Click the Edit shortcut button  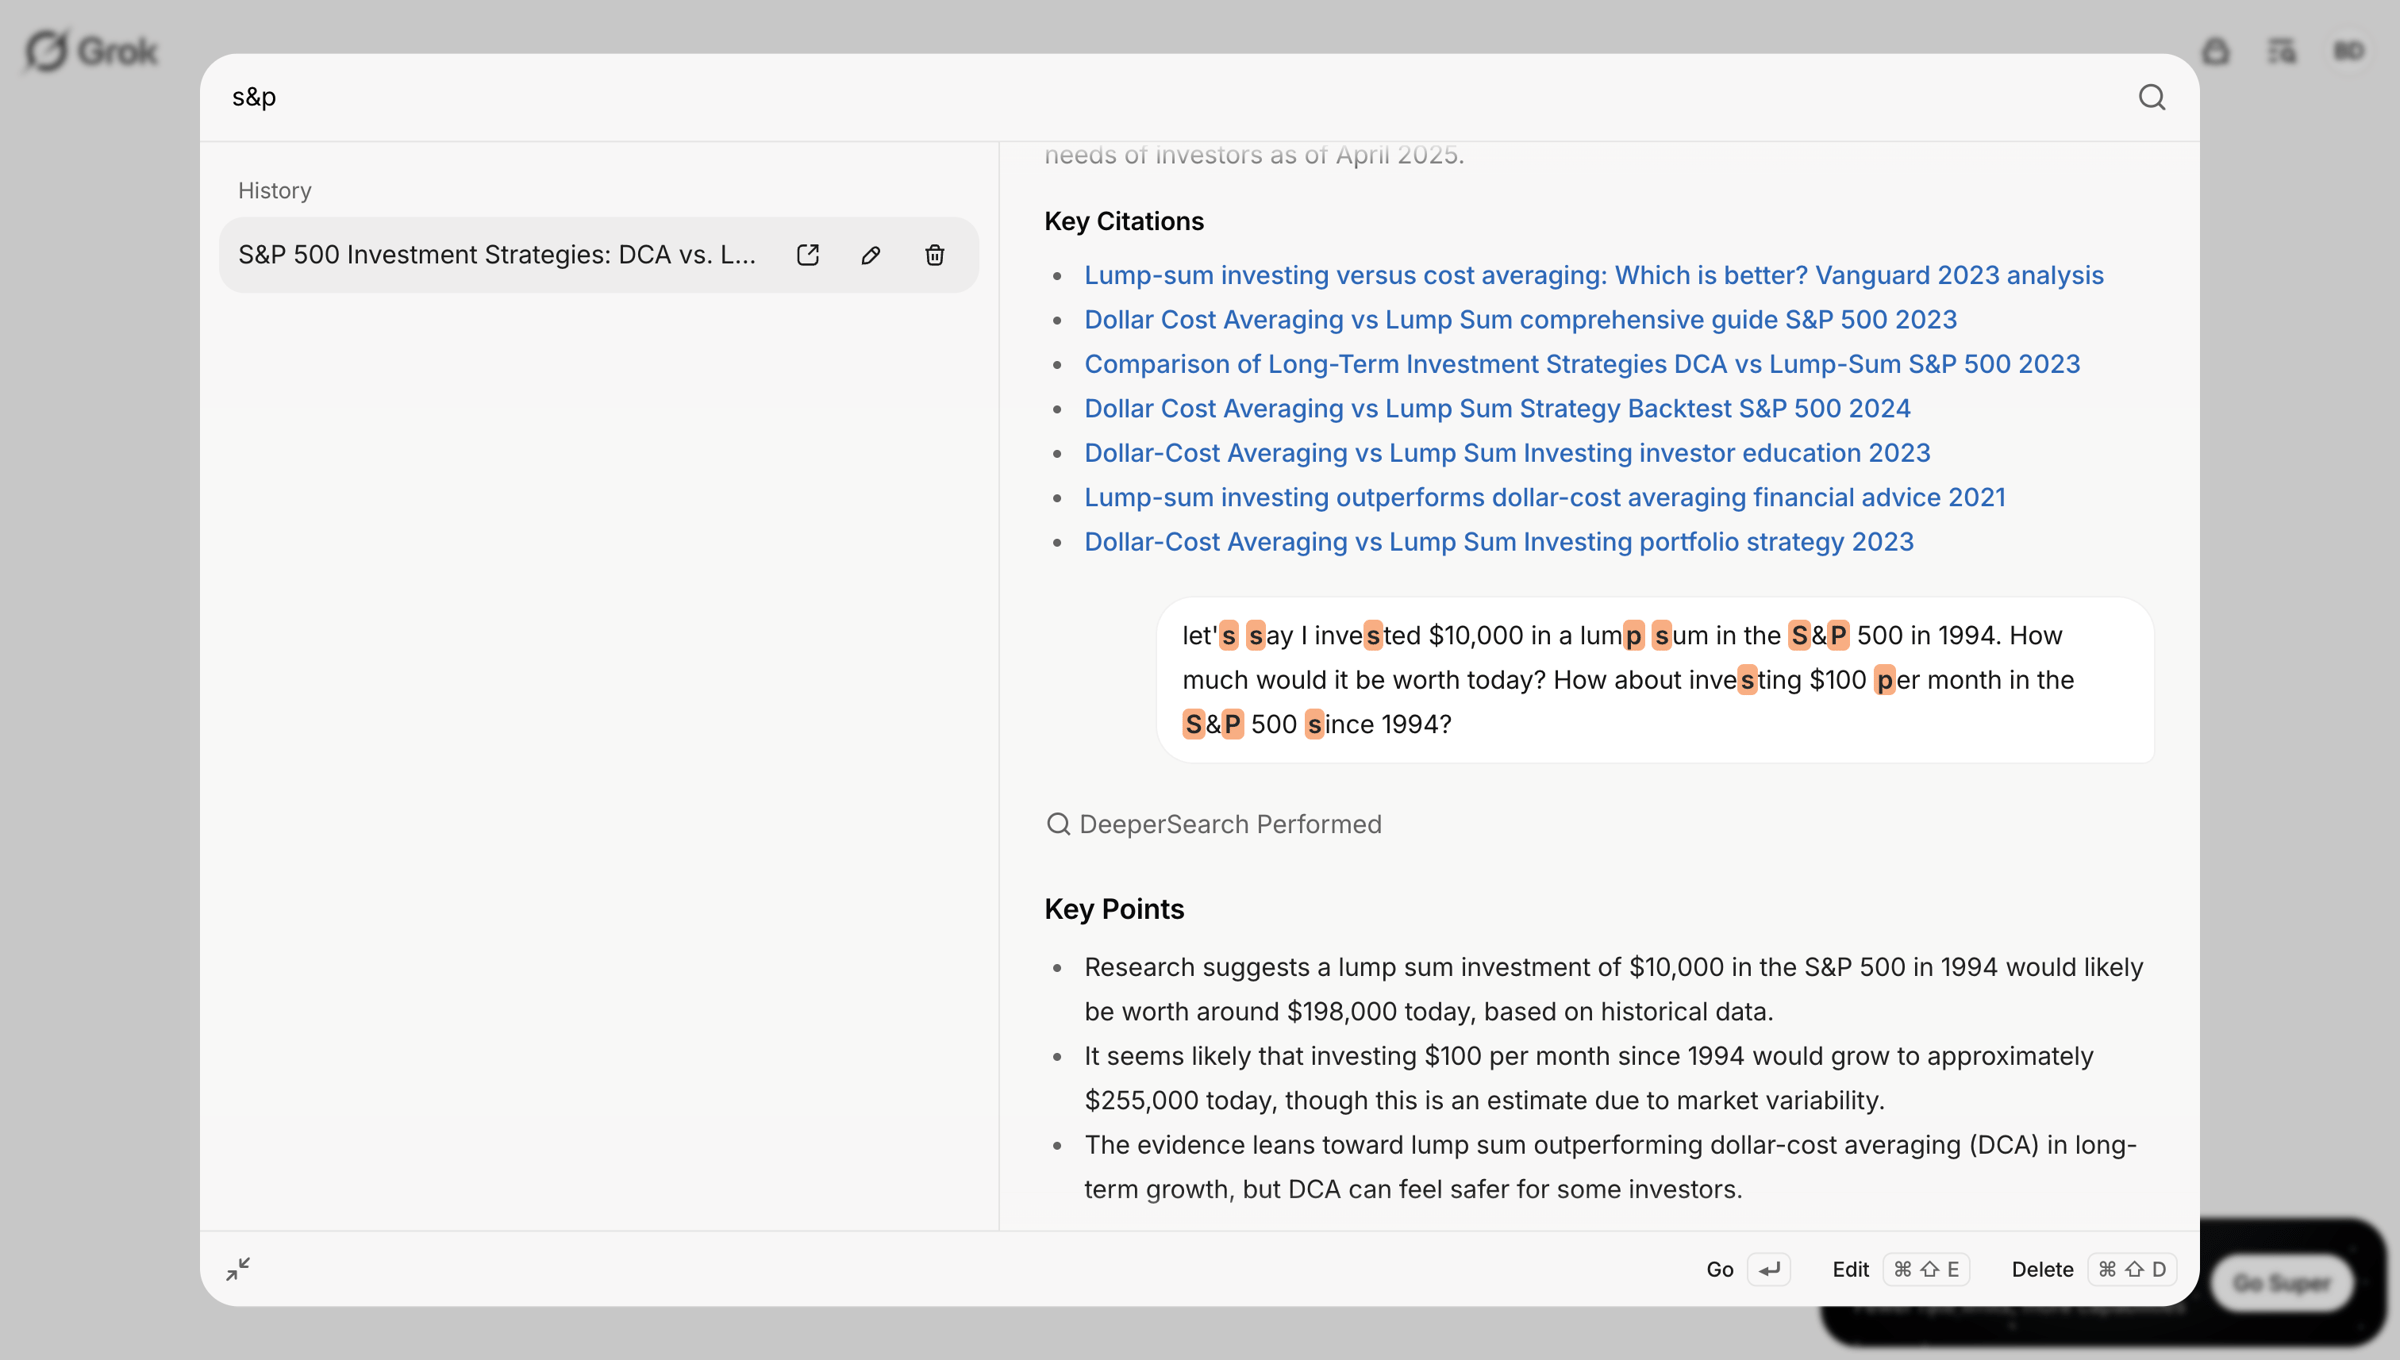[1900, 1269]
